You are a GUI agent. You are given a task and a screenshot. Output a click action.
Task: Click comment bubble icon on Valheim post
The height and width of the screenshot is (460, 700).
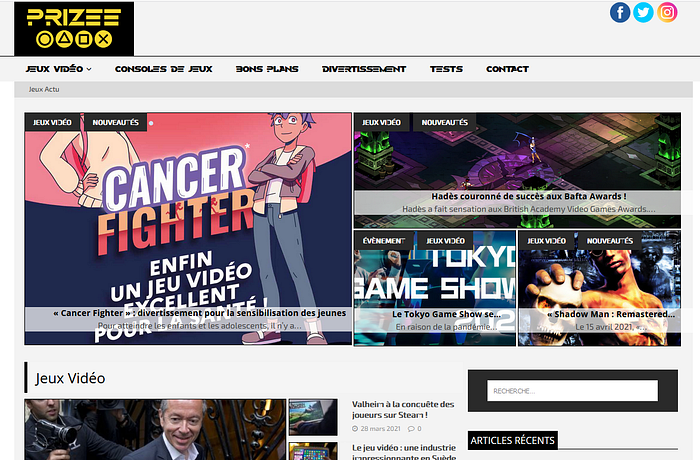click(411, 429)
